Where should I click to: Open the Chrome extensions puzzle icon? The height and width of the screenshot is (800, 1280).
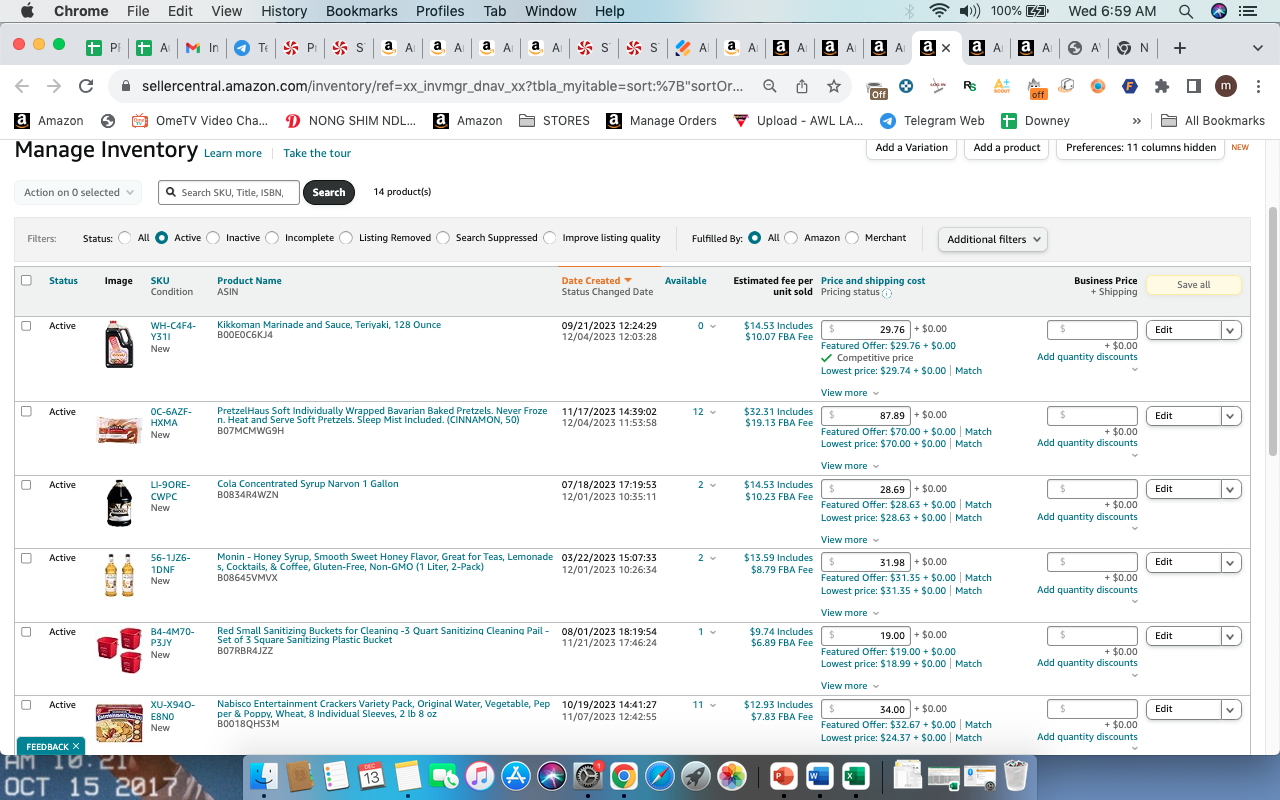(1162, 86)
